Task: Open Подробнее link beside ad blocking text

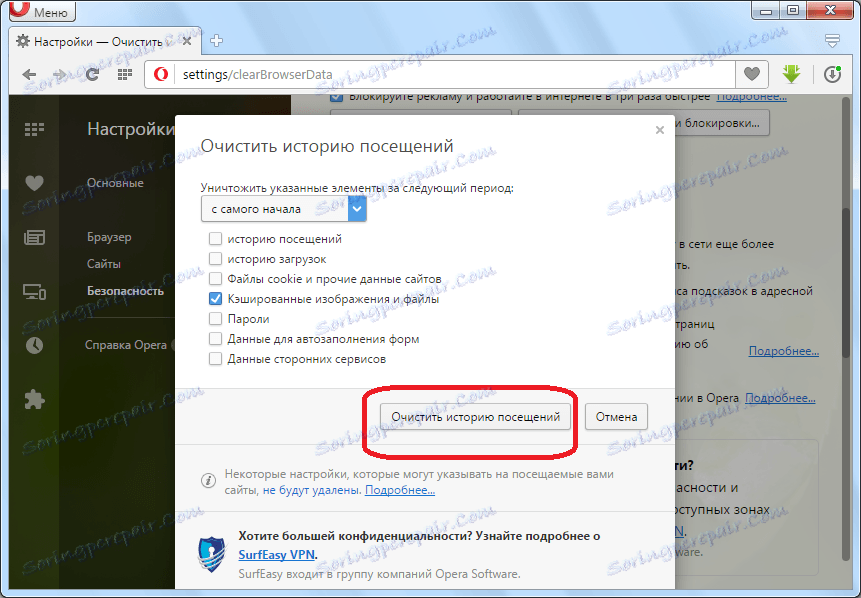Action: [751, 97]
